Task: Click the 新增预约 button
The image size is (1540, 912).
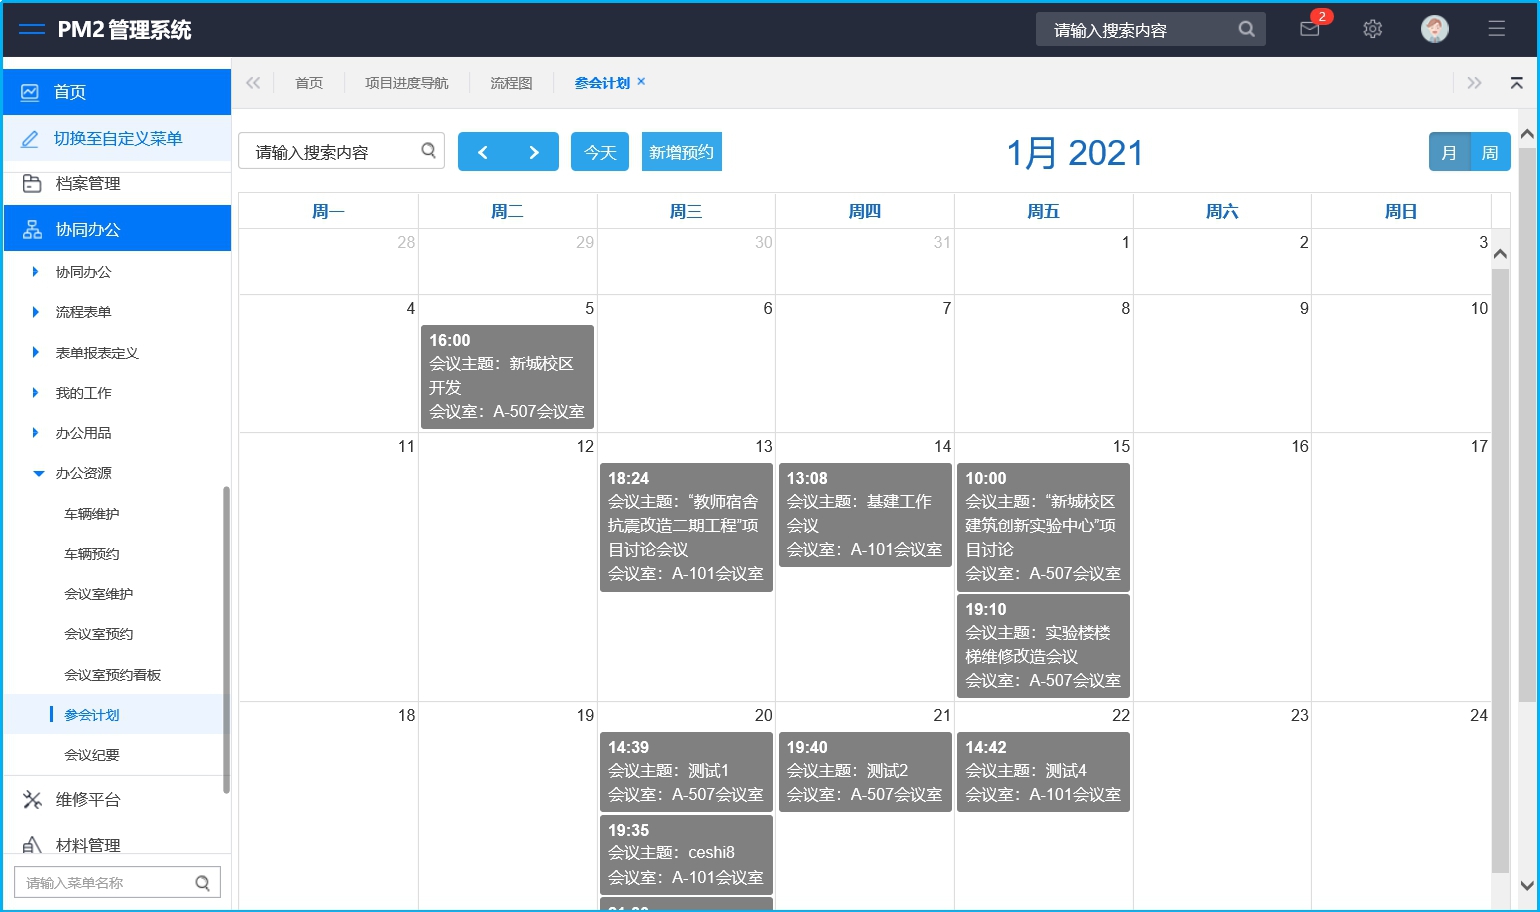Action: [x=681, y=152]
